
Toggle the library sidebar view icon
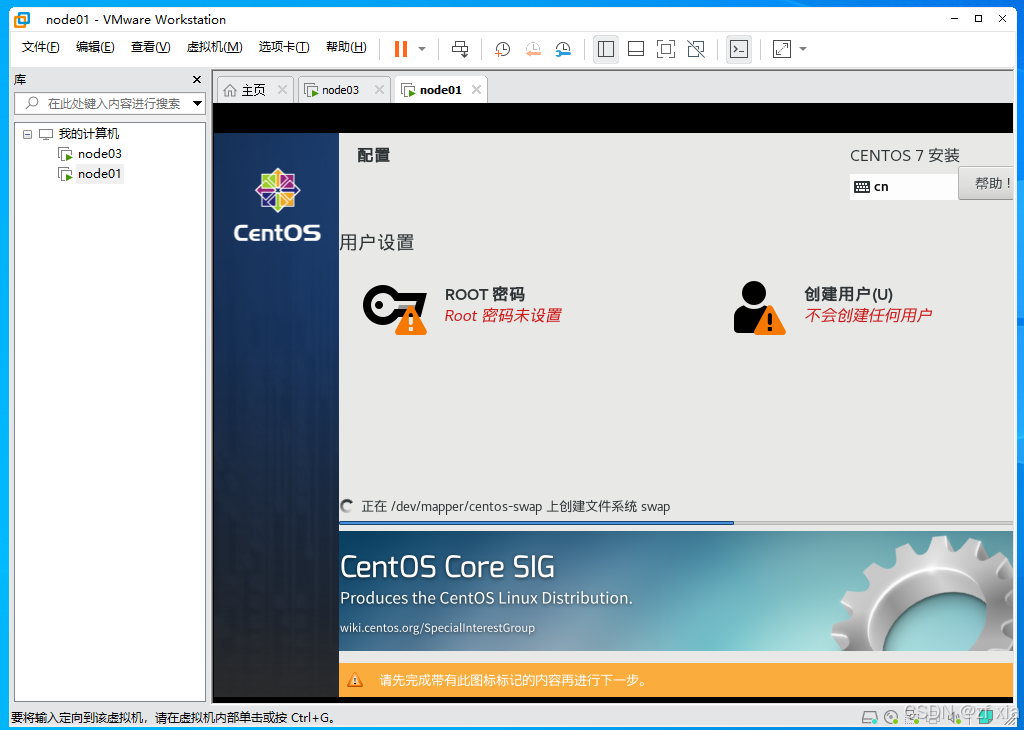click(606, 49)
